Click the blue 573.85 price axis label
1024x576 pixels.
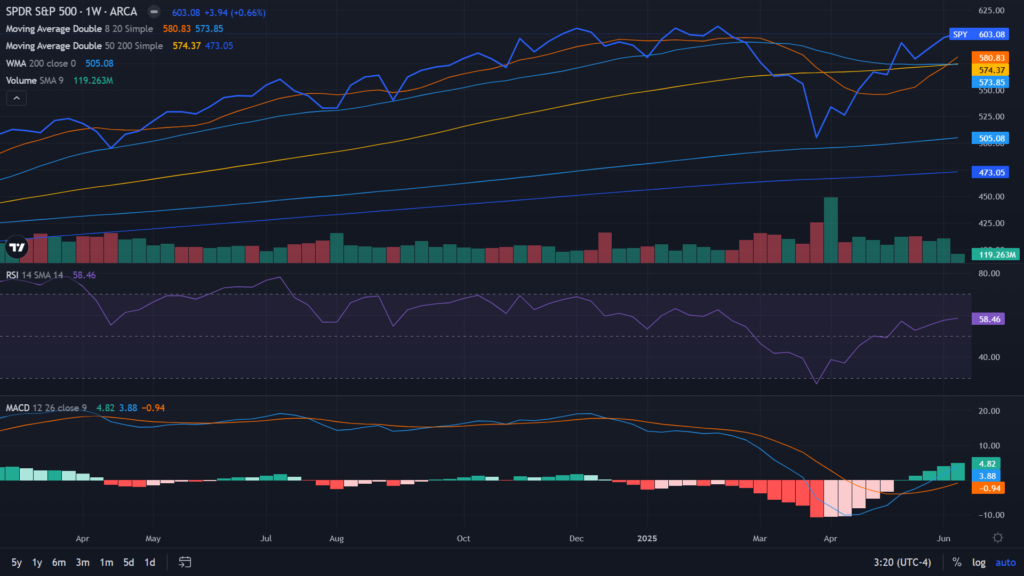991,82
